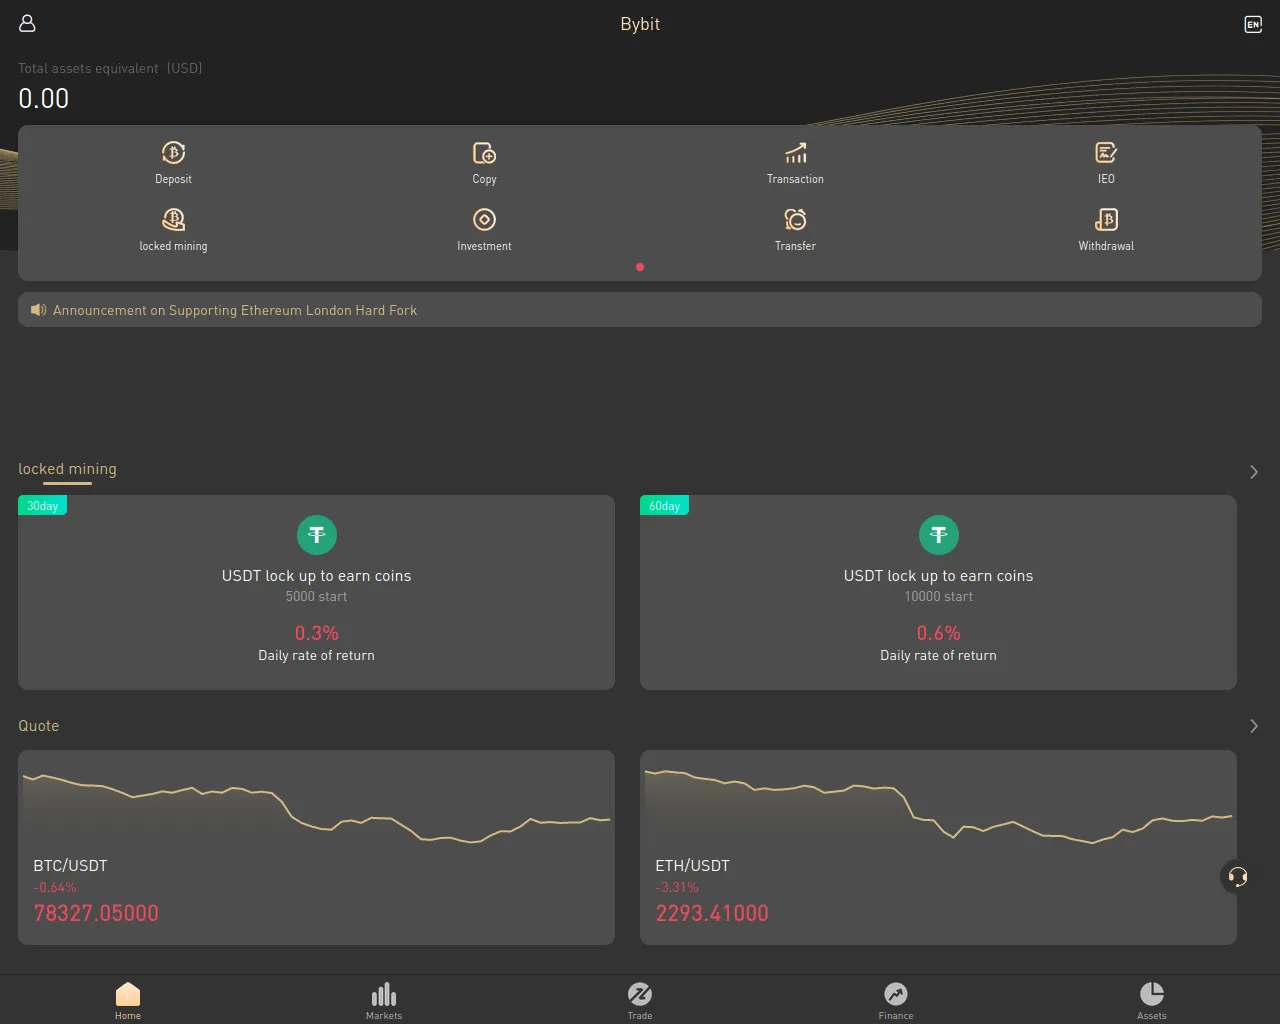The width and height of the screenshot is (1280, 1024).
Task: Switch language with the EN icon
Action: click(1252, 24)
